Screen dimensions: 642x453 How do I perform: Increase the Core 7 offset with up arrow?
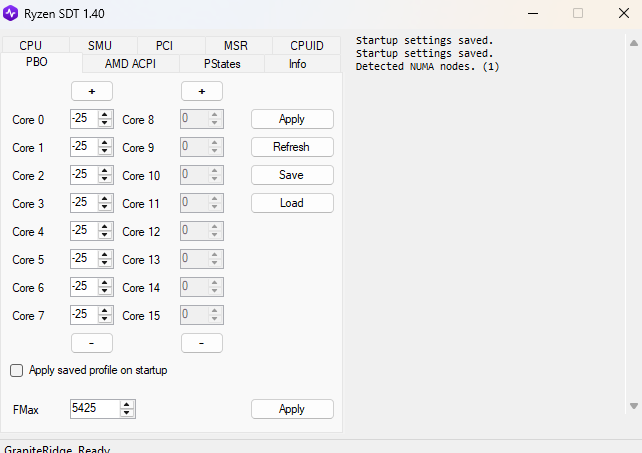(x=105, y=311)
